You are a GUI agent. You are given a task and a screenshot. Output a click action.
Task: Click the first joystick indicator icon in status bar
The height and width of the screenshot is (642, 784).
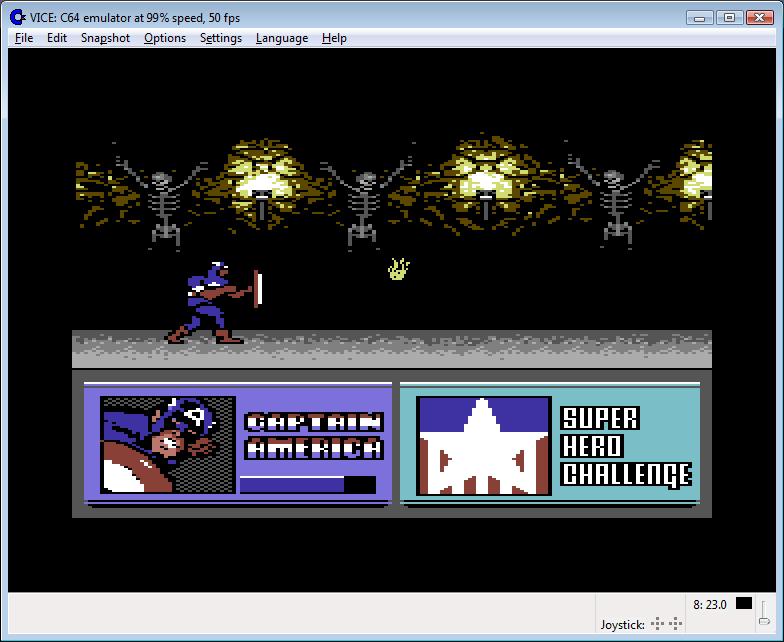tap(658, 624)
